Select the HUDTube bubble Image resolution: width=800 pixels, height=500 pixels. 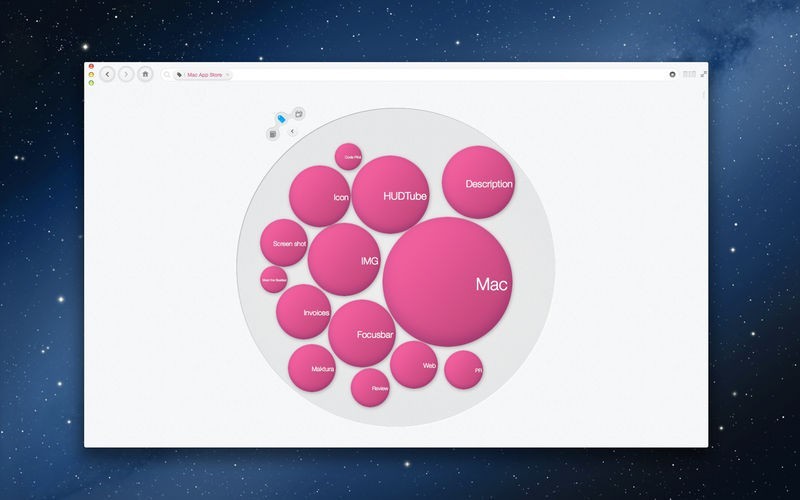(390, 194)
